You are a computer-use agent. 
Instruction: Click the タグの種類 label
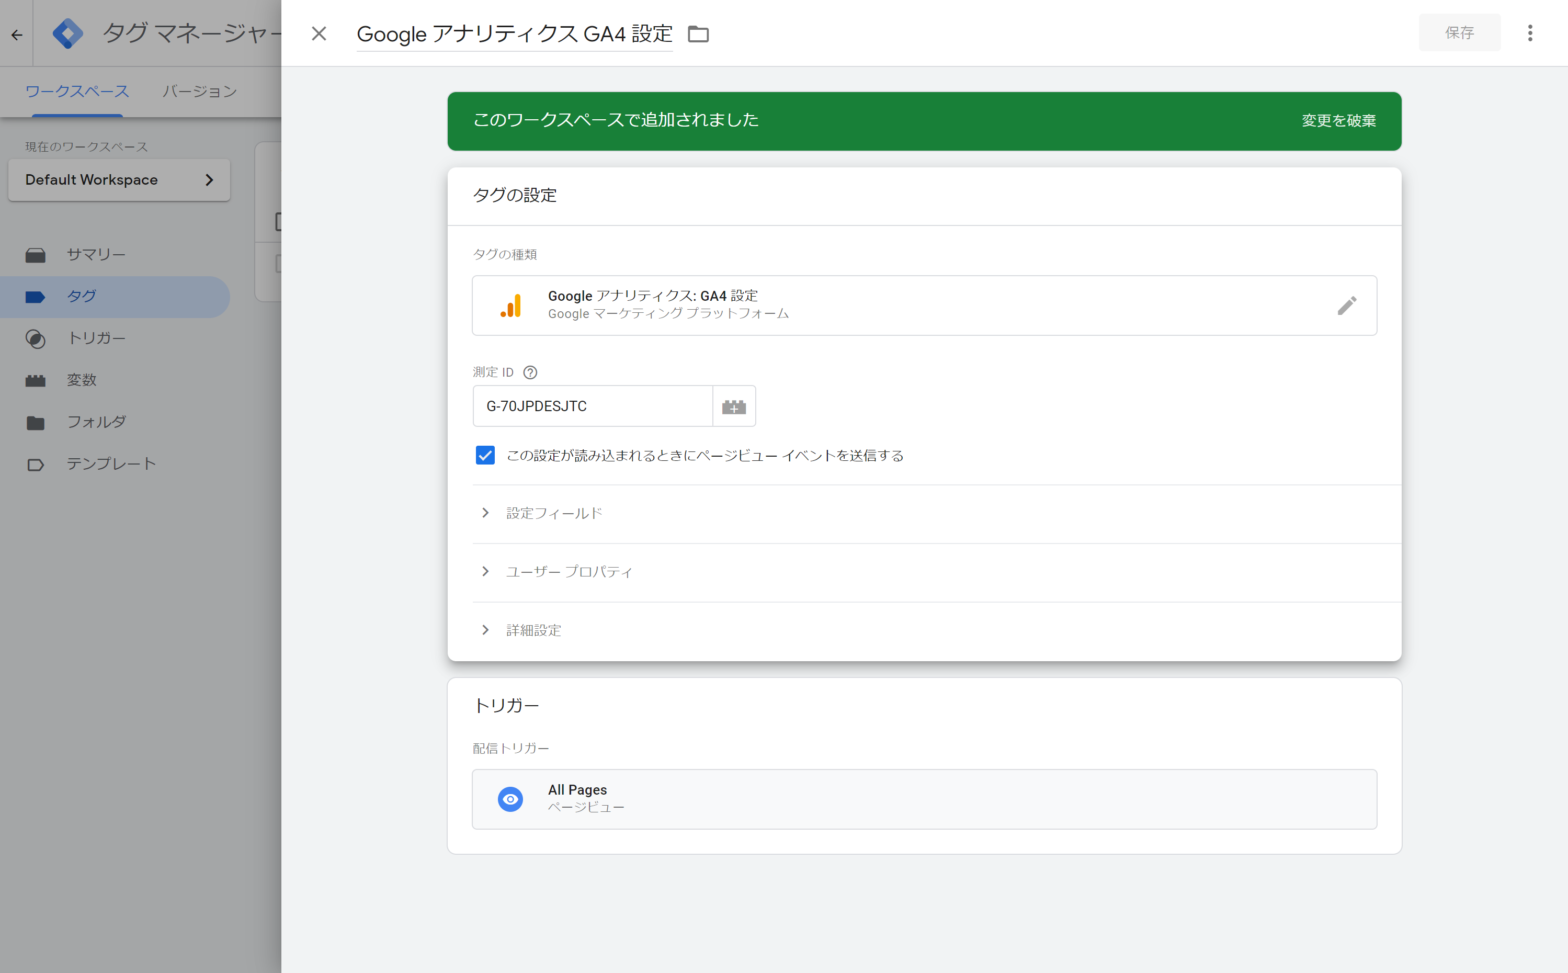click(505, 255)
